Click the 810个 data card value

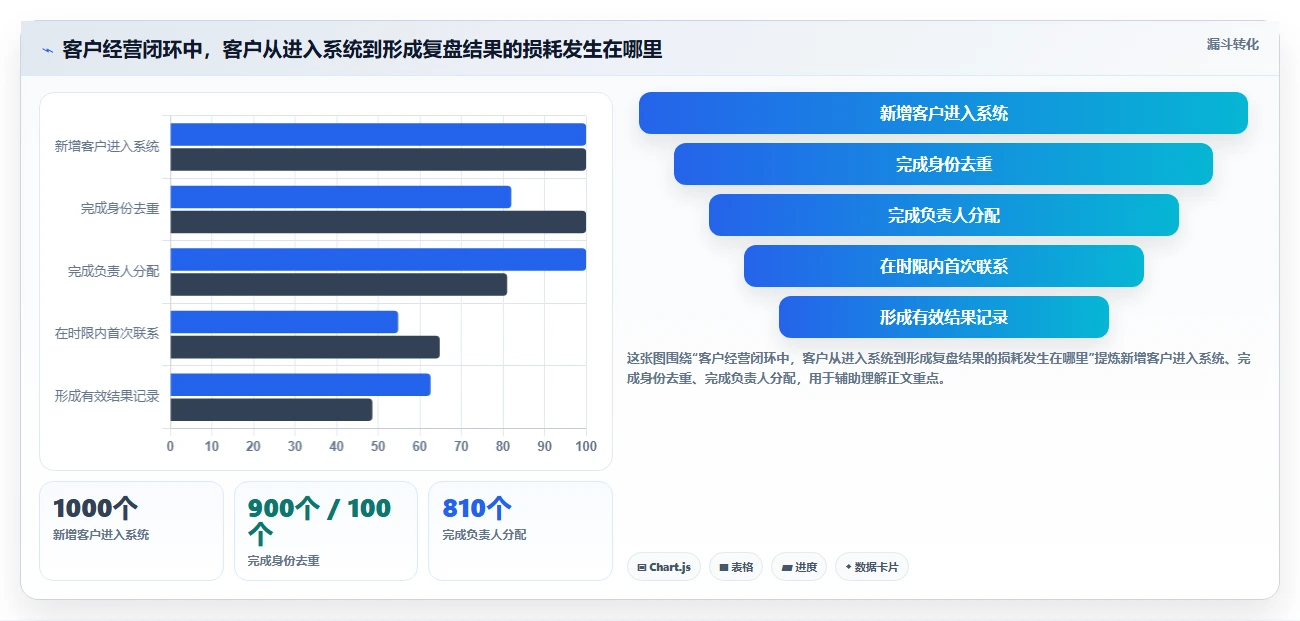[477, 508]
